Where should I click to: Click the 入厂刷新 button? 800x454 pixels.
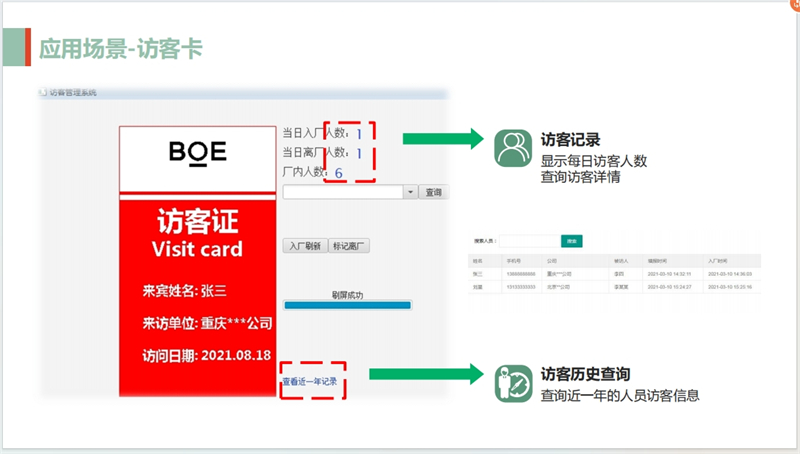pyautogui.click(x=305, y=246)
